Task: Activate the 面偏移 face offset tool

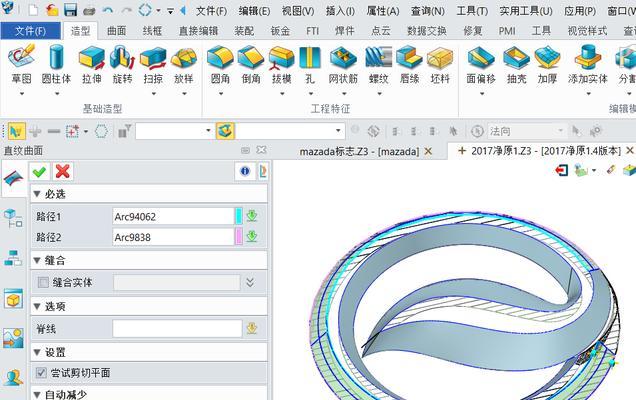Action: 481,65
